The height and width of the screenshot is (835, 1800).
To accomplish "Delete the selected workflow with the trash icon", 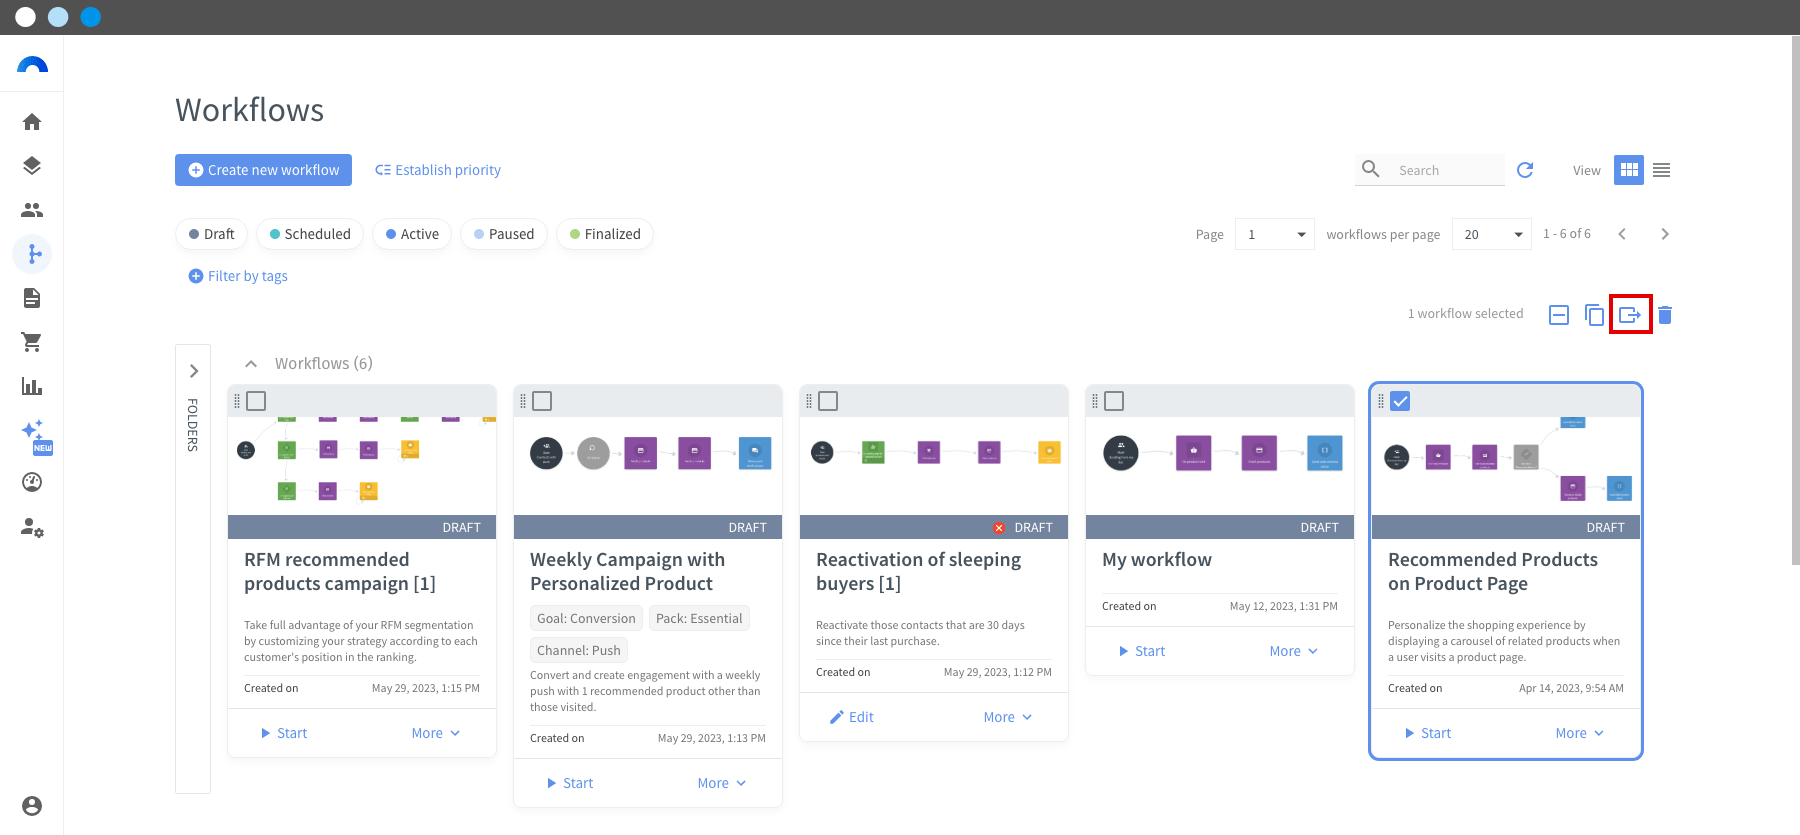I will [1665, 315].
